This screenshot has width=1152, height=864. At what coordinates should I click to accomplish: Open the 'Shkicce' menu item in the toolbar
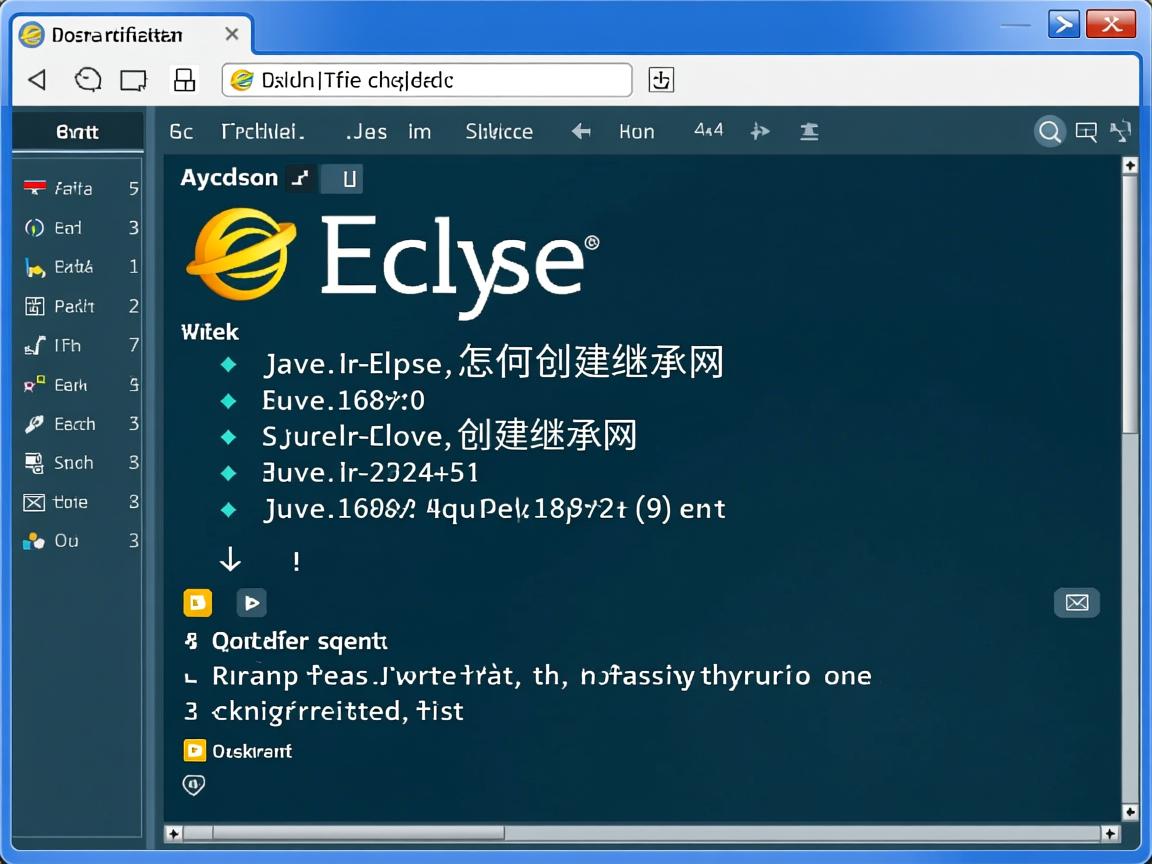coord(498,131)
